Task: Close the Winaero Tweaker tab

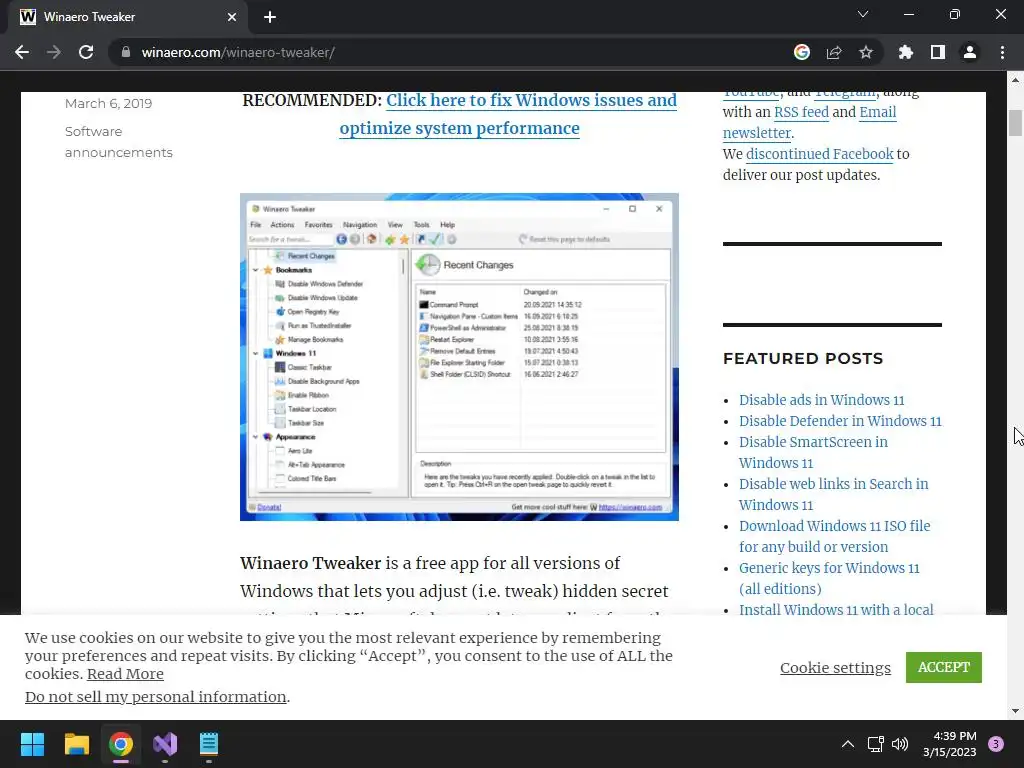Action: click(232, 17)
